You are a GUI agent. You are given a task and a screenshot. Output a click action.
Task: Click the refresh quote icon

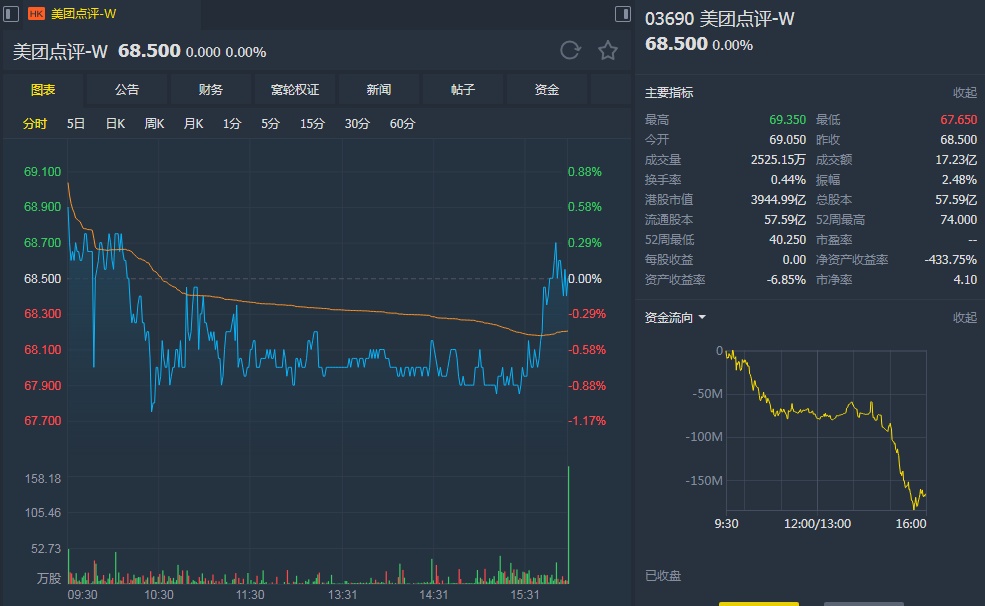pos(570,50)
